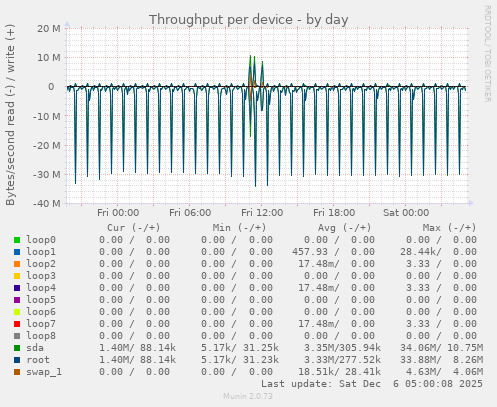Click the '20 M' y-axis label
Viewport: 497px width, 407px height.
tap(49, 29)
